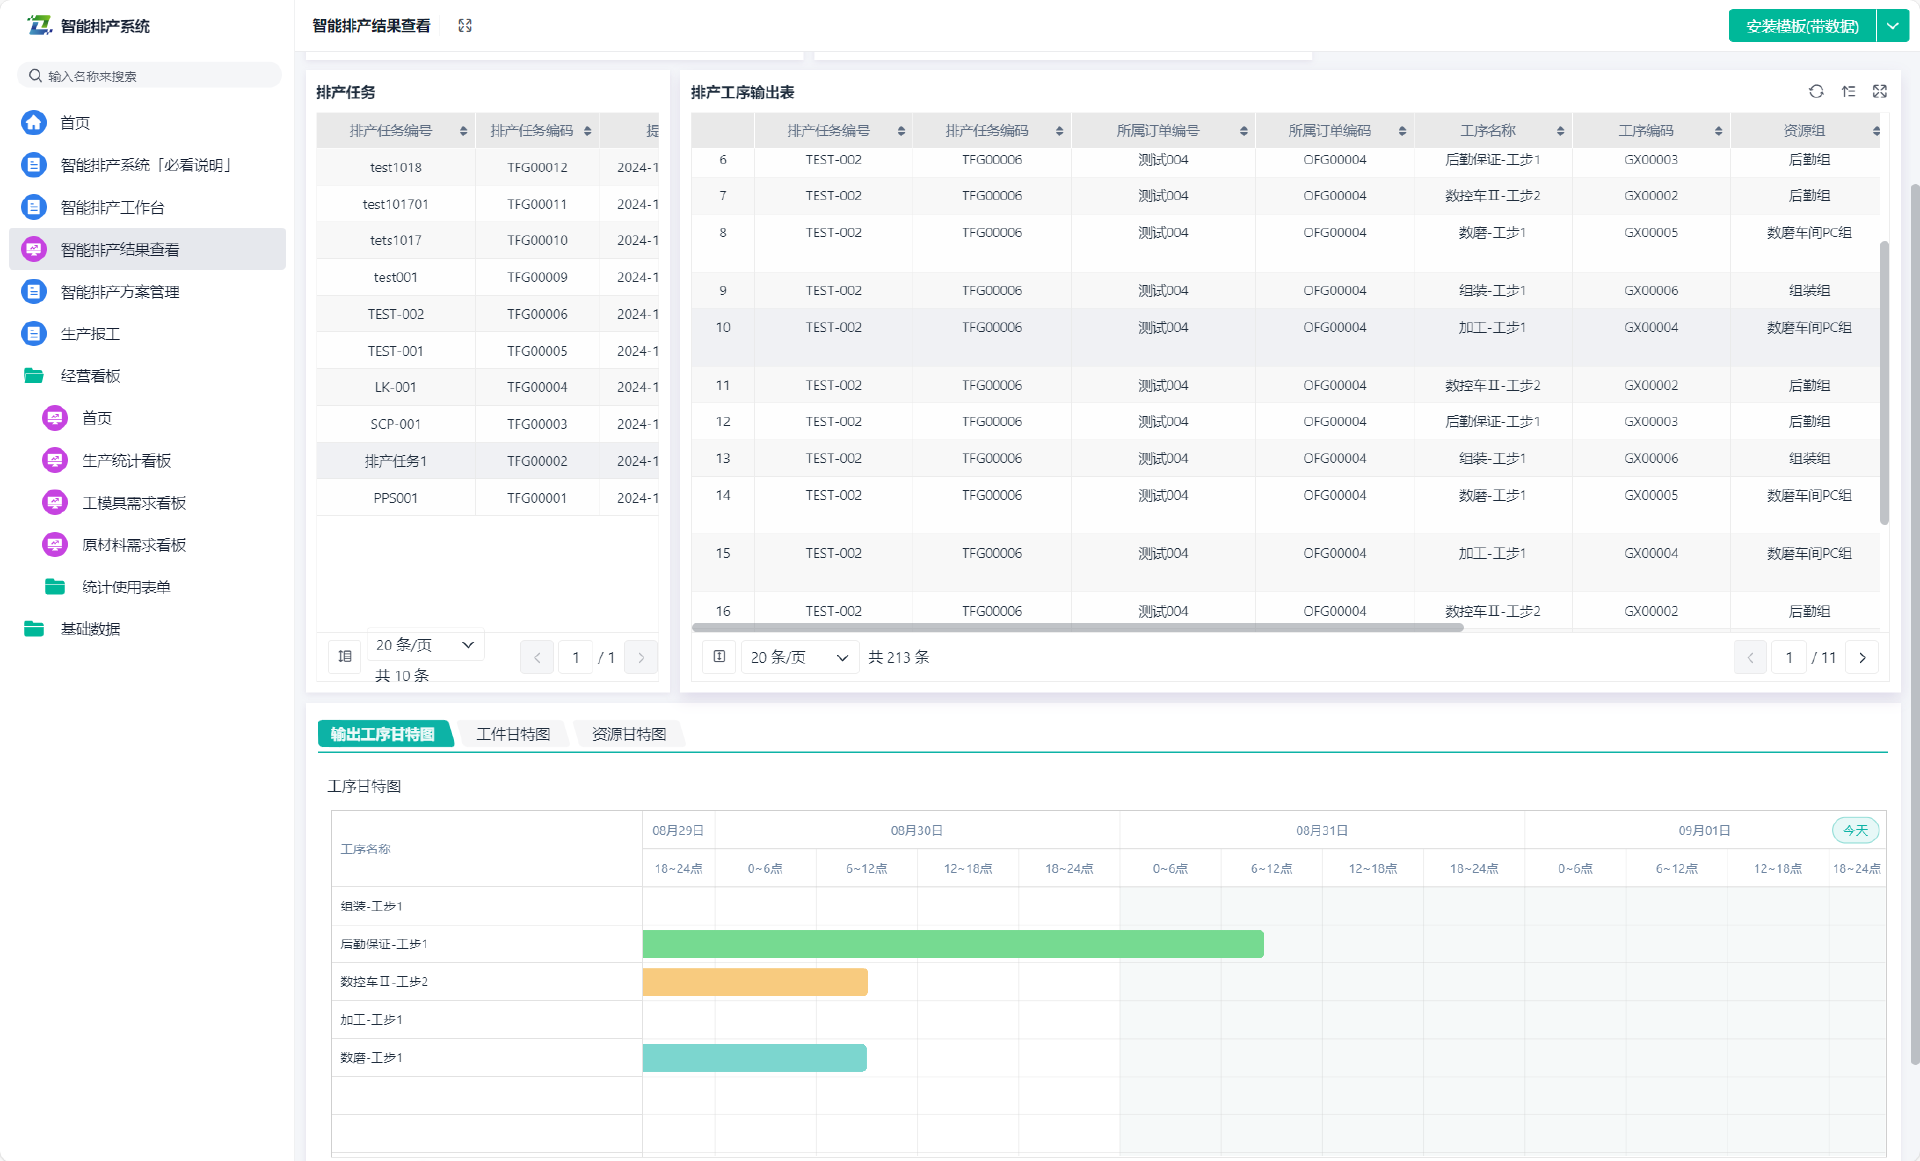Click the 今天 button in Gantt chart
Screen dimensions: 1920x1161
coord(1855,830)
